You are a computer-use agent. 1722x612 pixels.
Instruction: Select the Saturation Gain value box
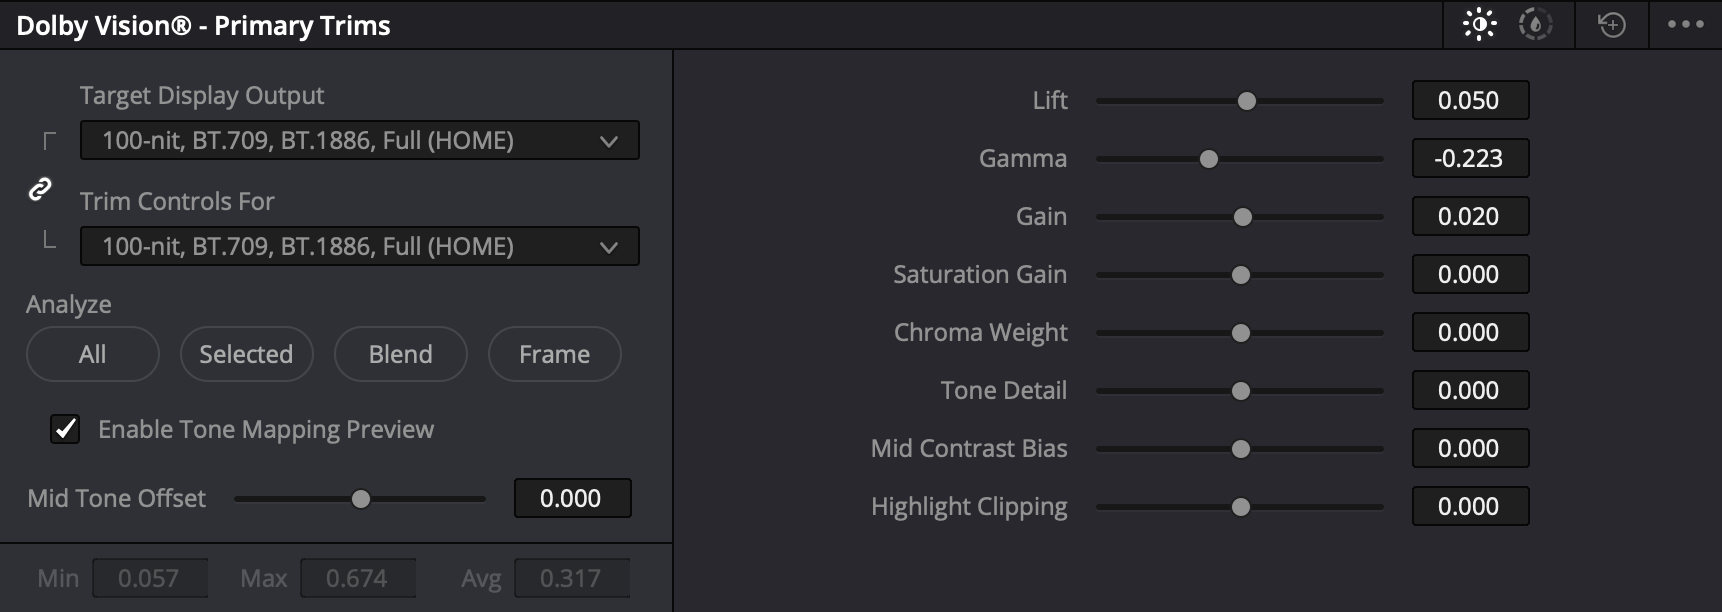click(1469, 275)
